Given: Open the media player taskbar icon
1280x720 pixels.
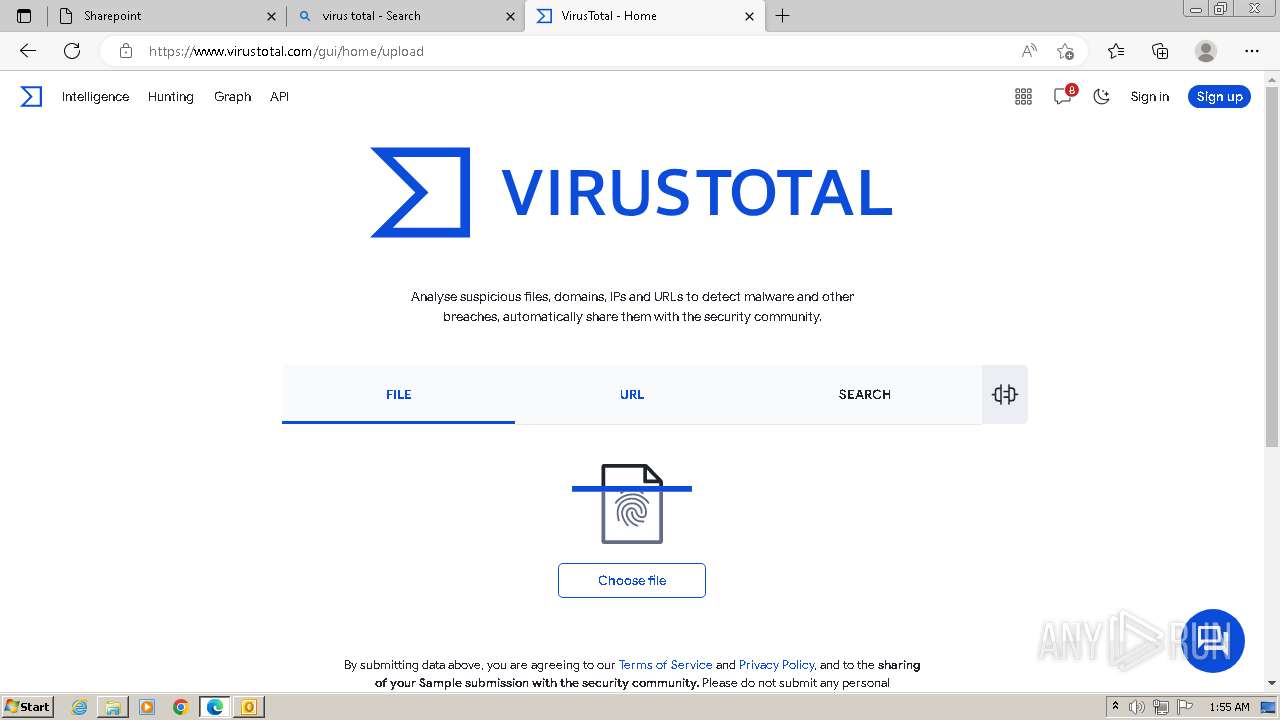Looking at the screenshot, I should click(x=147, y=707).
